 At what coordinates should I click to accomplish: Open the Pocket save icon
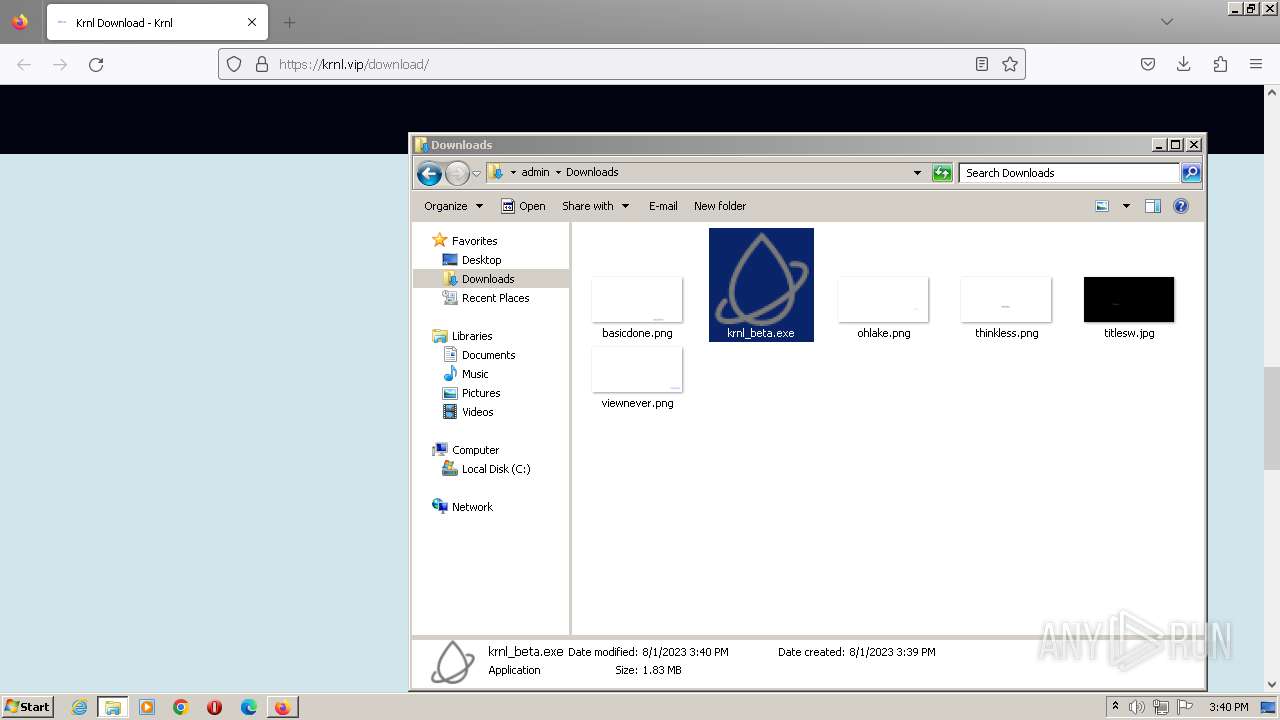1148,64
